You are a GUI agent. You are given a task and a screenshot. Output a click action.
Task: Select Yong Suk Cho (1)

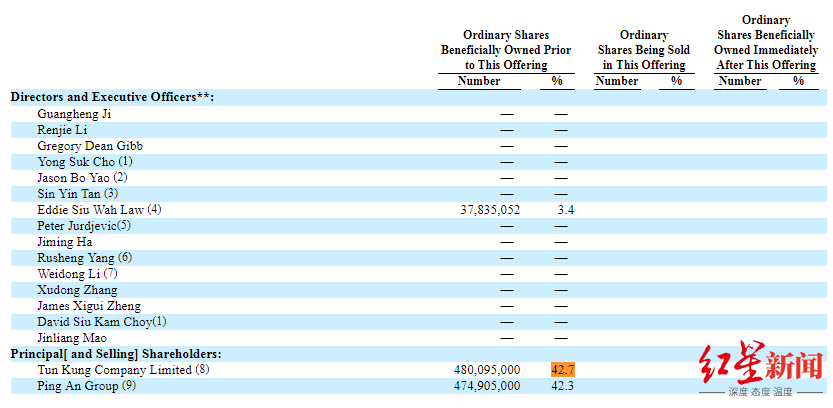pos(85,162)
